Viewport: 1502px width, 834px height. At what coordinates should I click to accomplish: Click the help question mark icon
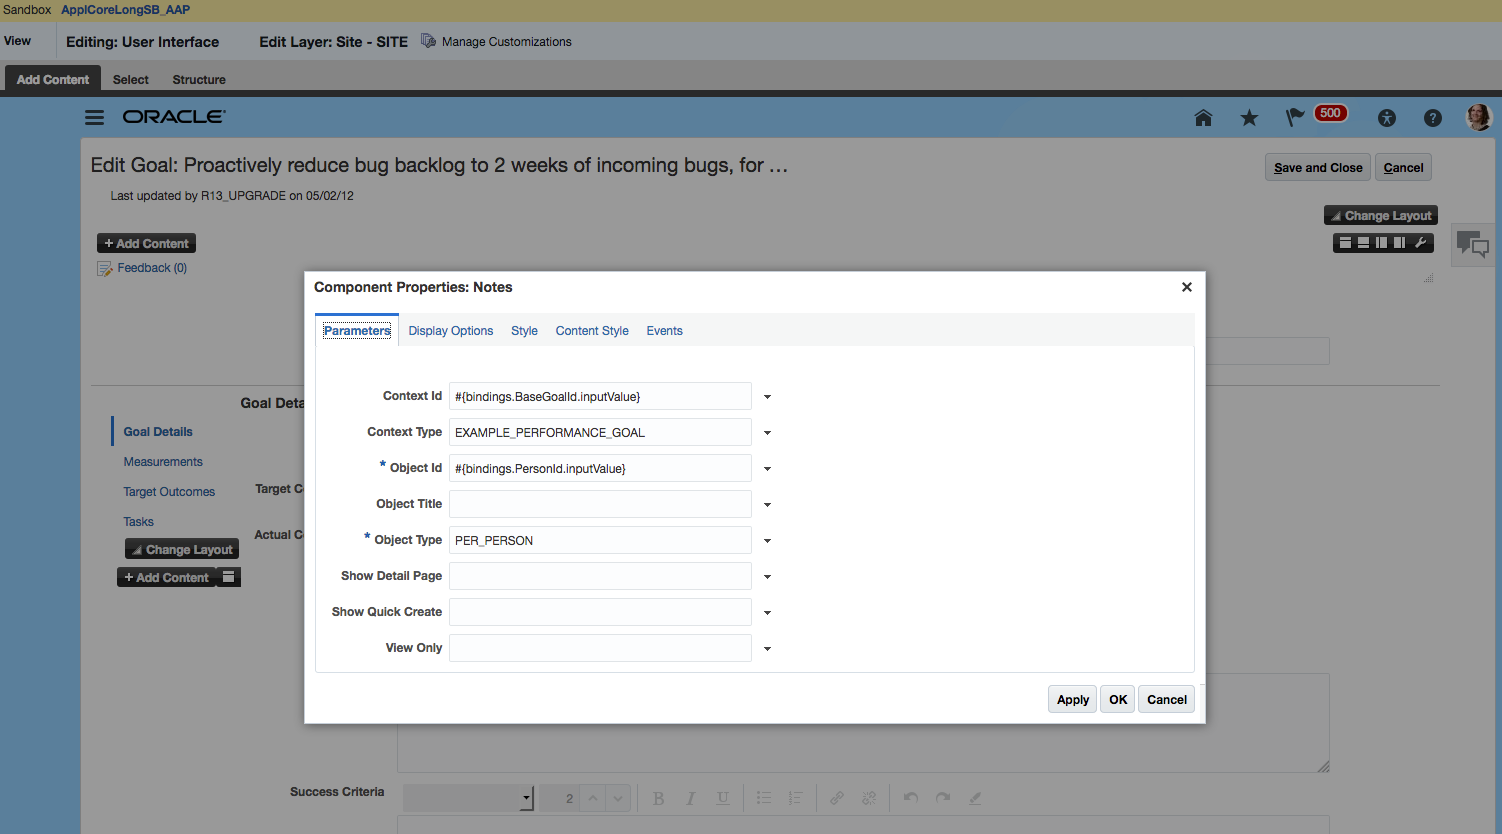[1432, 118]
